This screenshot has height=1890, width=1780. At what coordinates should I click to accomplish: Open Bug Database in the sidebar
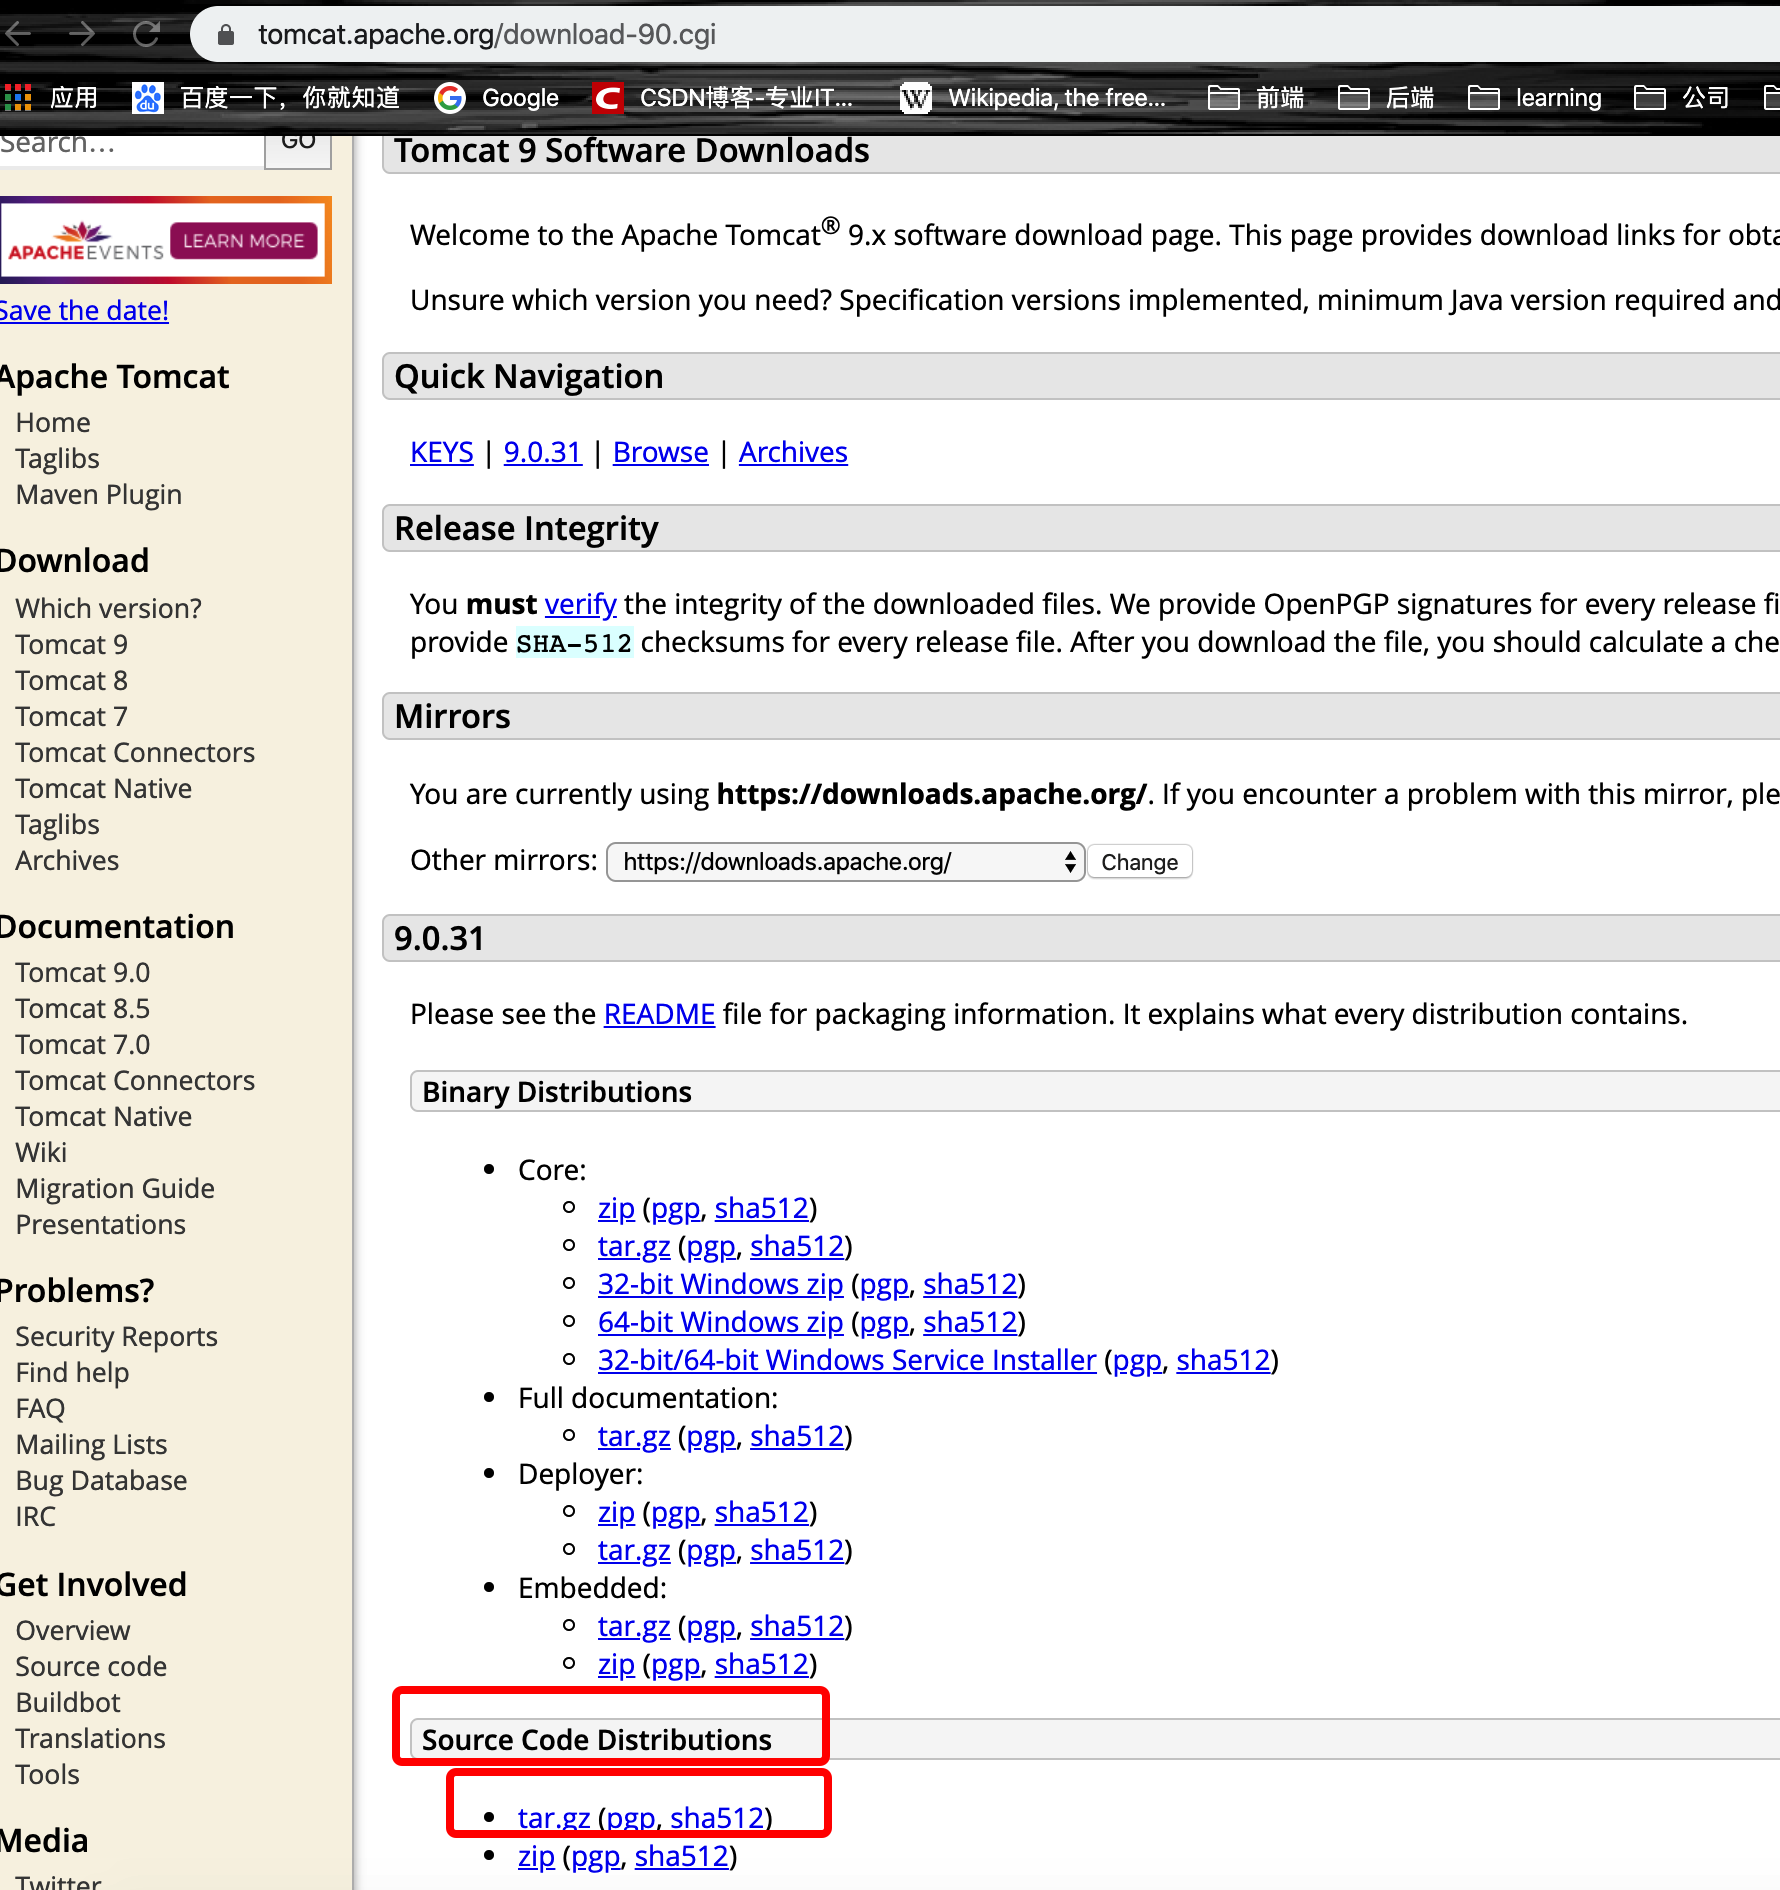click(101, 1480)
